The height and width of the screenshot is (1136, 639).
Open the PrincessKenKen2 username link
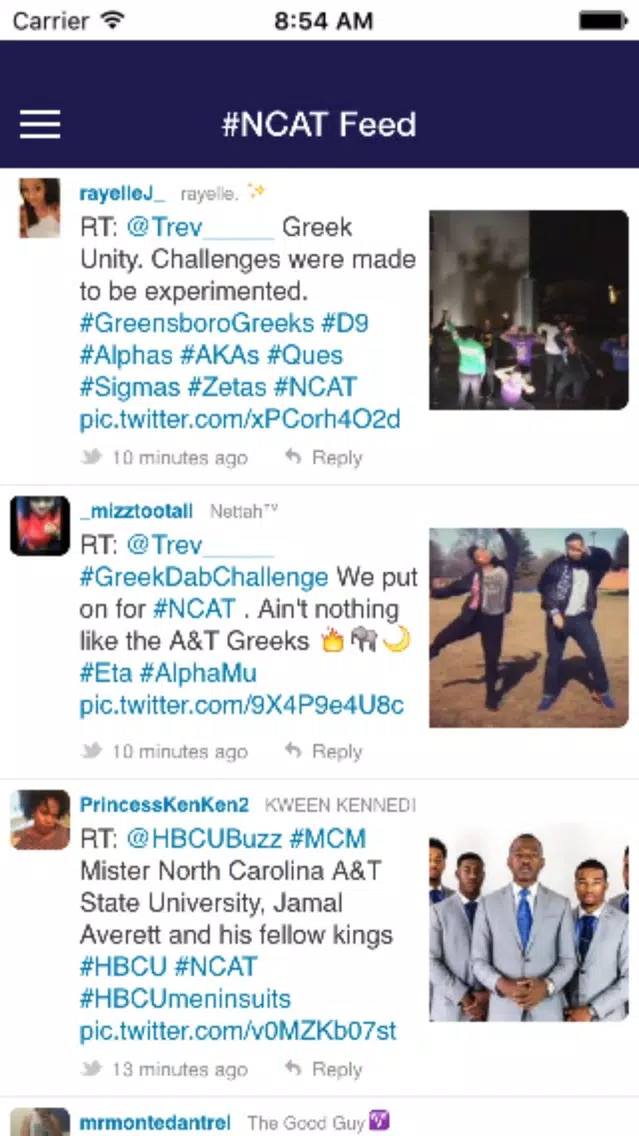[x=164, y=804]
